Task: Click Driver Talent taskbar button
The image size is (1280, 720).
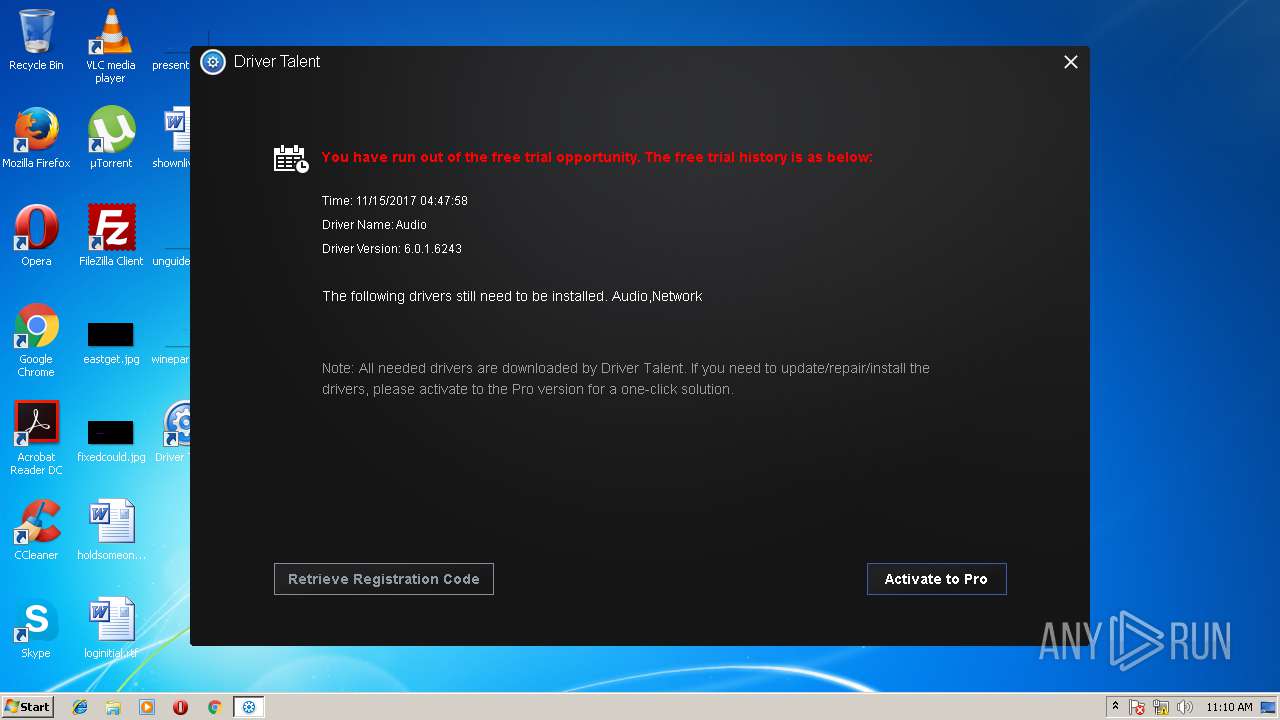Action: click(x=249, y=707)
